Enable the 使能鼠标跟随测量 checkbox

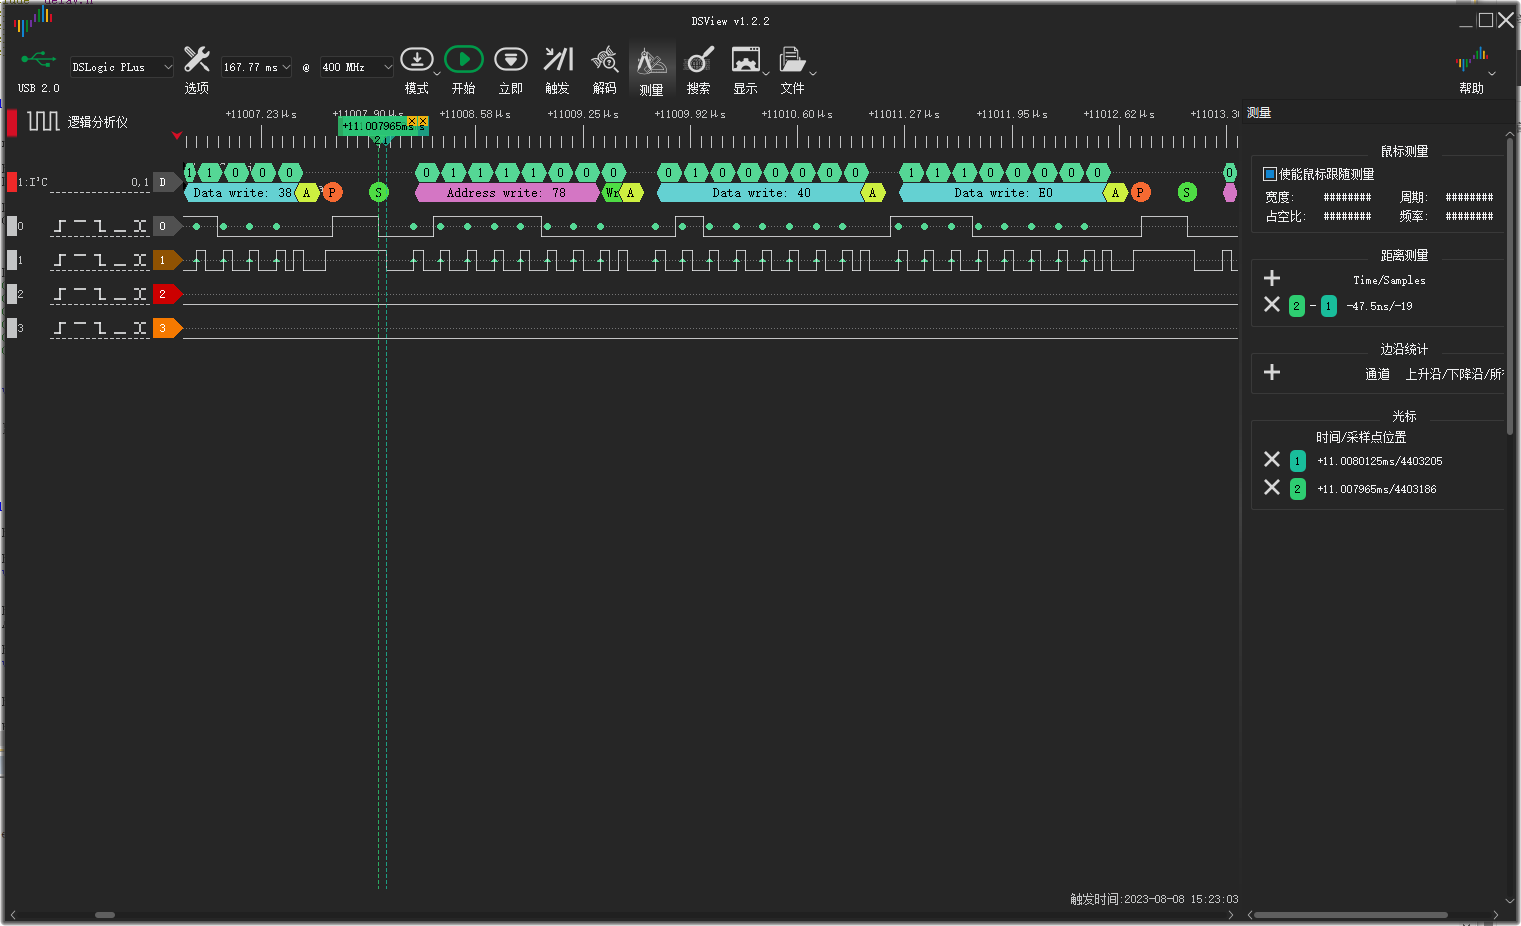coord(1270,174)
